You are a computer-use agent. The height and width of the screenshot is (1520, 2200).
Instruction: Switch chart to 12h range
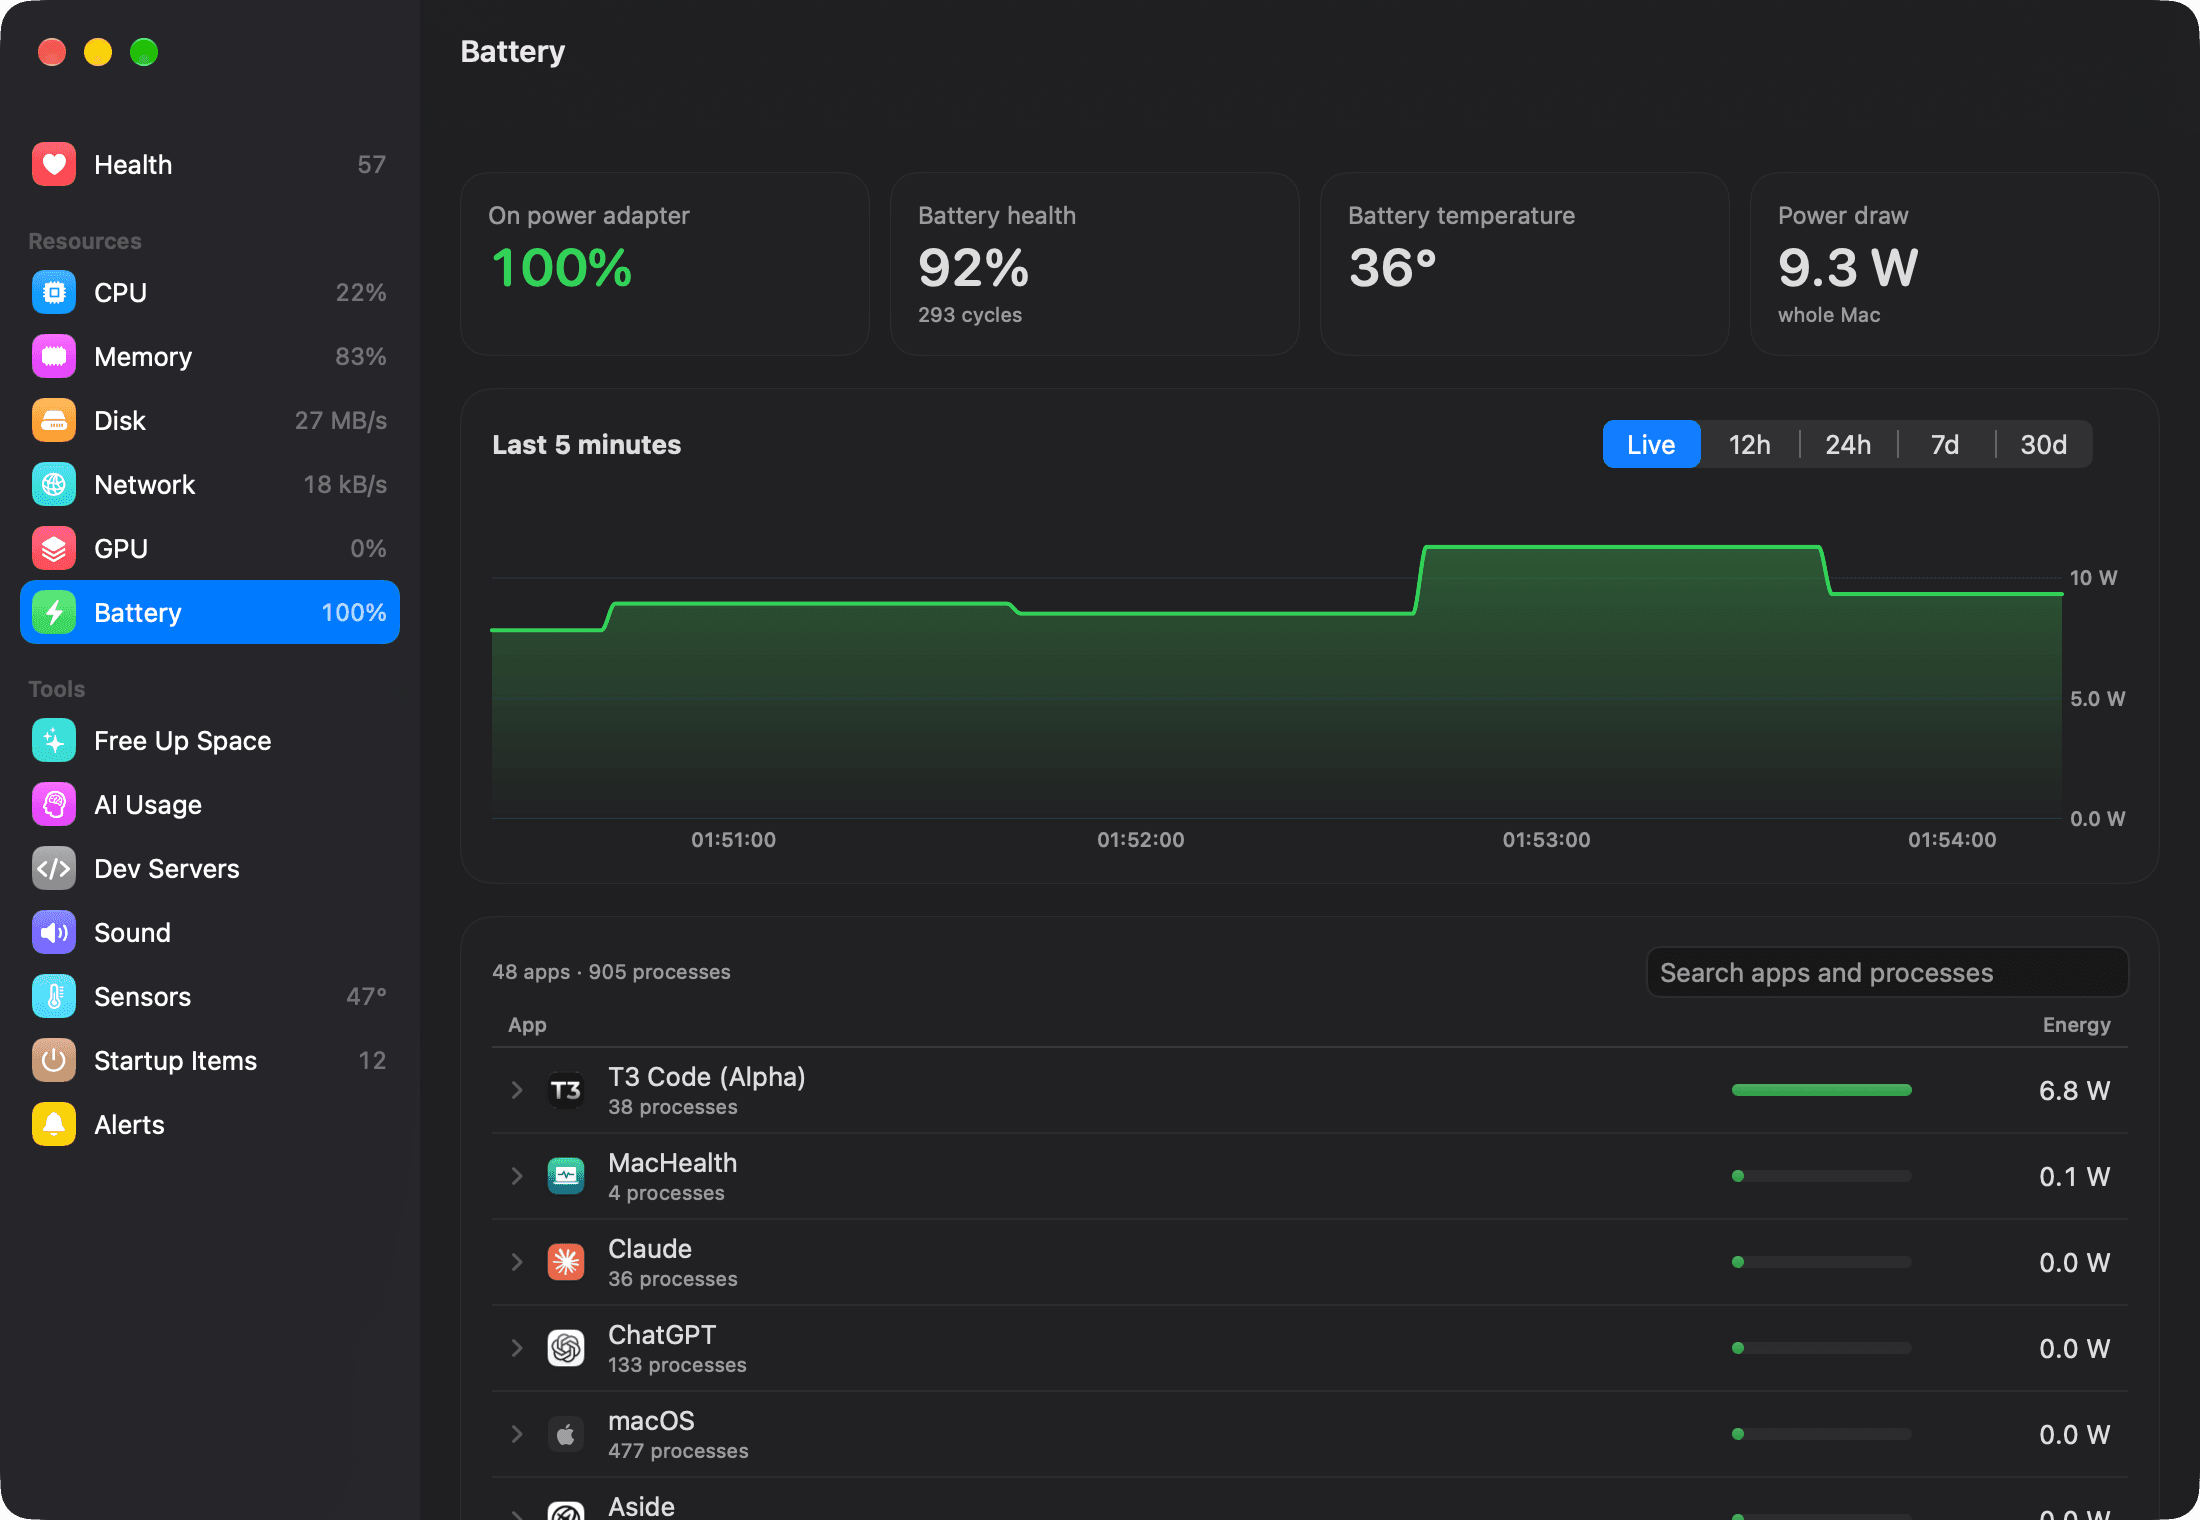[x=1749, y=444]
